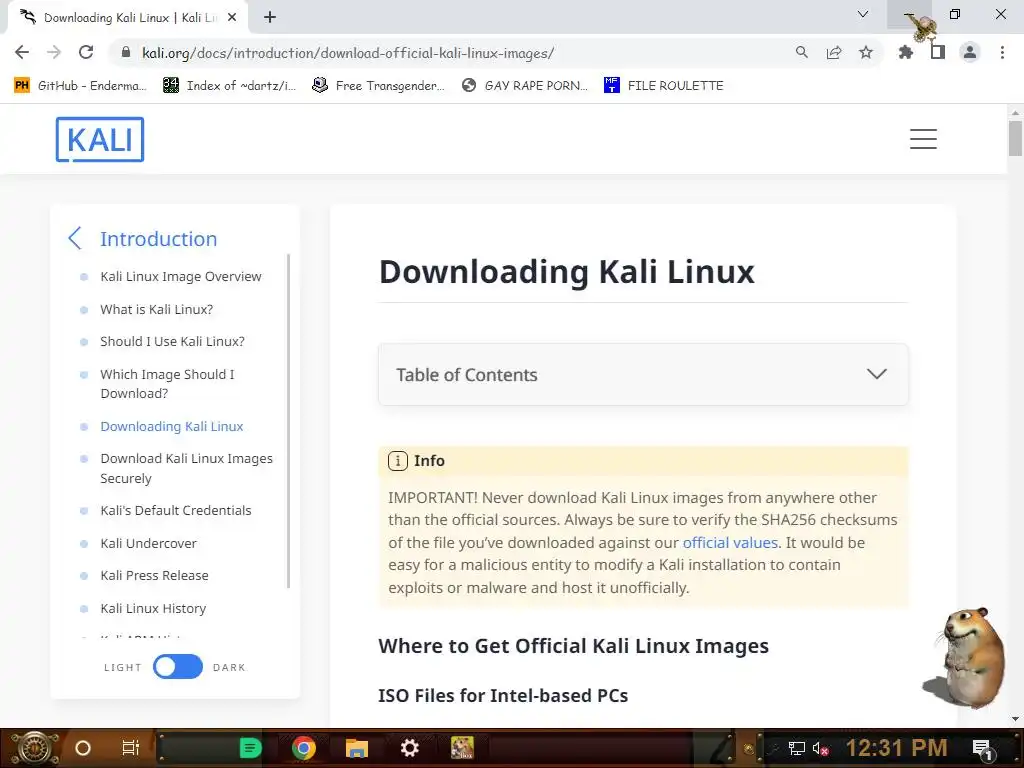Screen dimensions: 1024x768
Task: Click the LIGHT theme label
Action: click(x=123, y=667)
